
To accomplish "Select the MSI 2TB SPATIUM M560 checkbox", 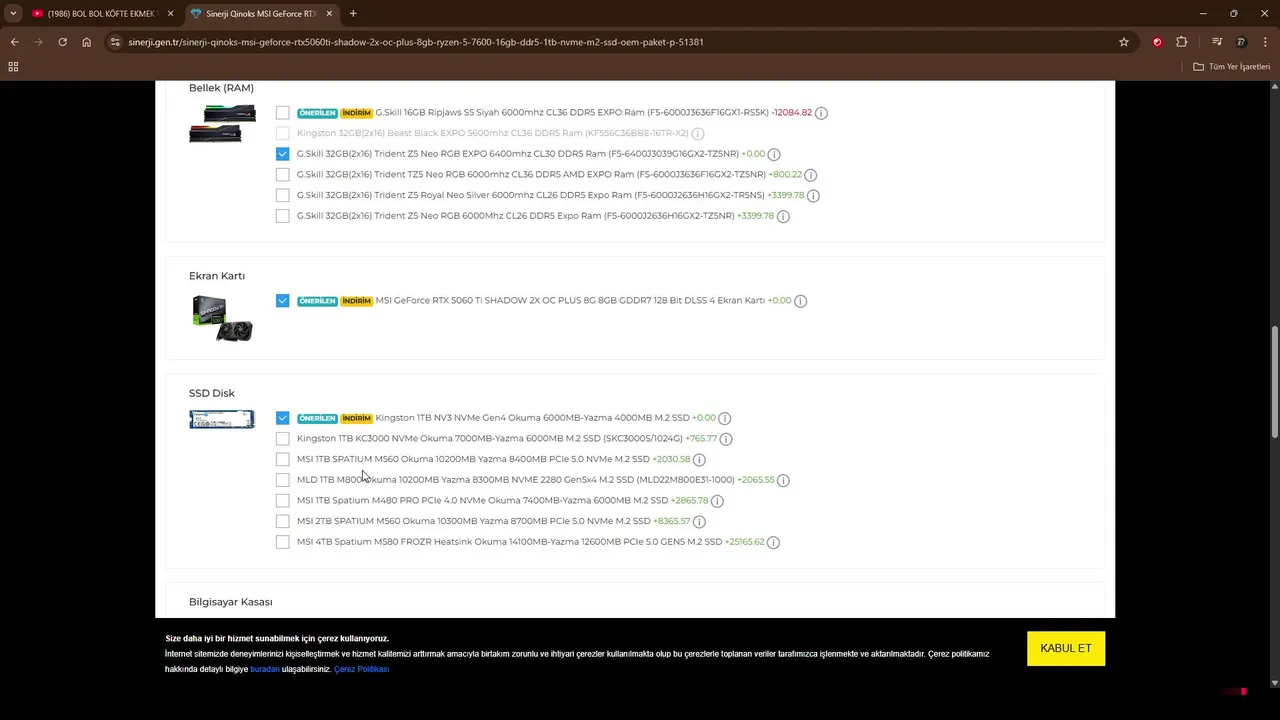I will pyautogui.click(x=283, y=521).
